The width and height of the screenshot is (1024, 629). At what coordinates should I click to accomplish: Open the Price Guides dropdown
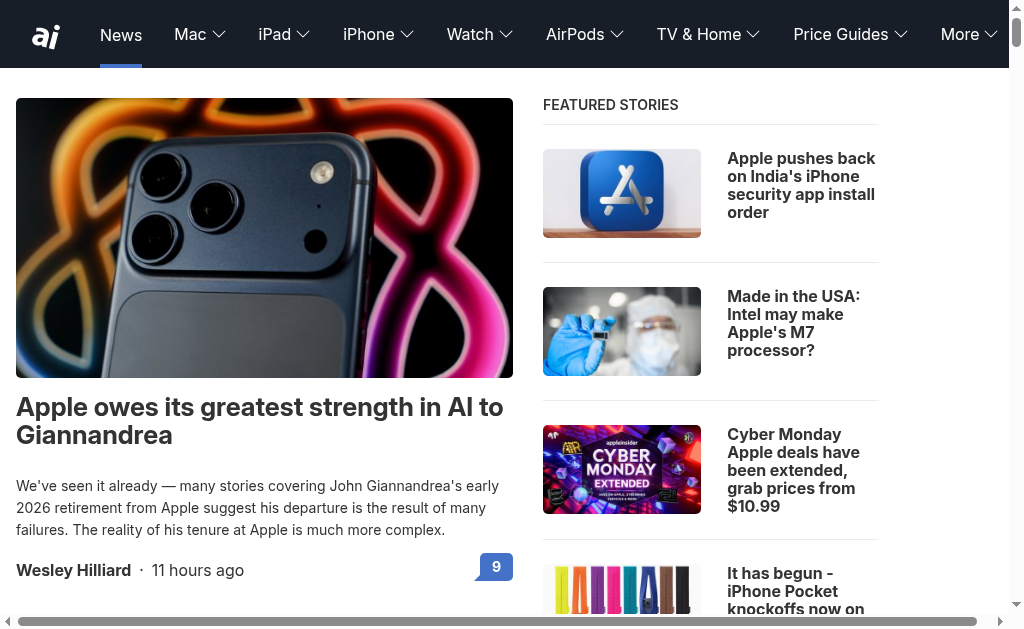click(850, 34)
